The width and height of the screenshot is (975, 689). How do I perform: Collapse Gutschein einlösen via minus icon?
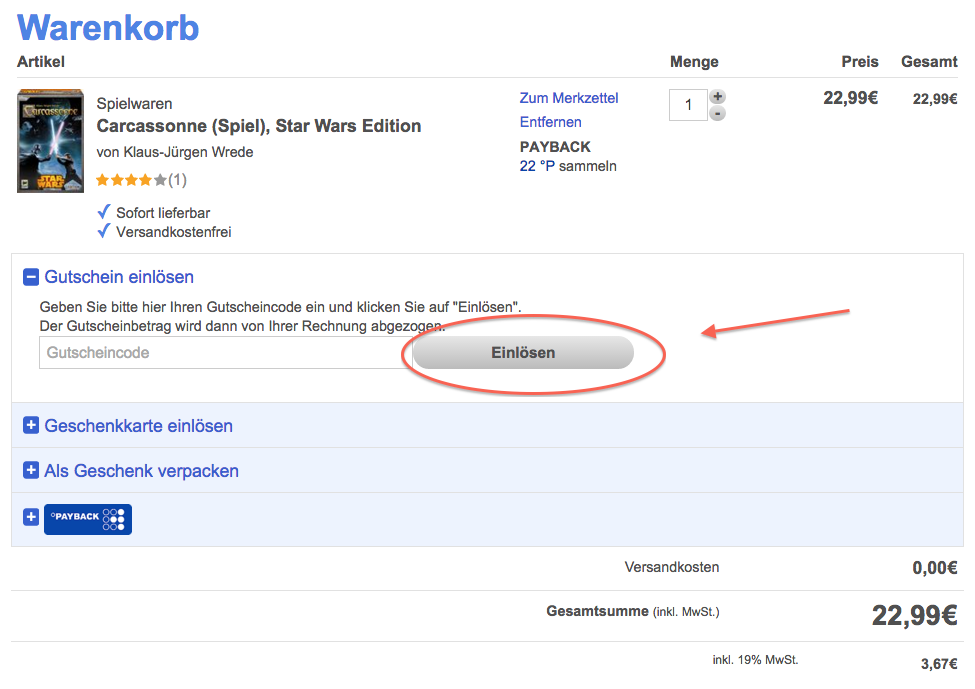(x=31, y=277)
